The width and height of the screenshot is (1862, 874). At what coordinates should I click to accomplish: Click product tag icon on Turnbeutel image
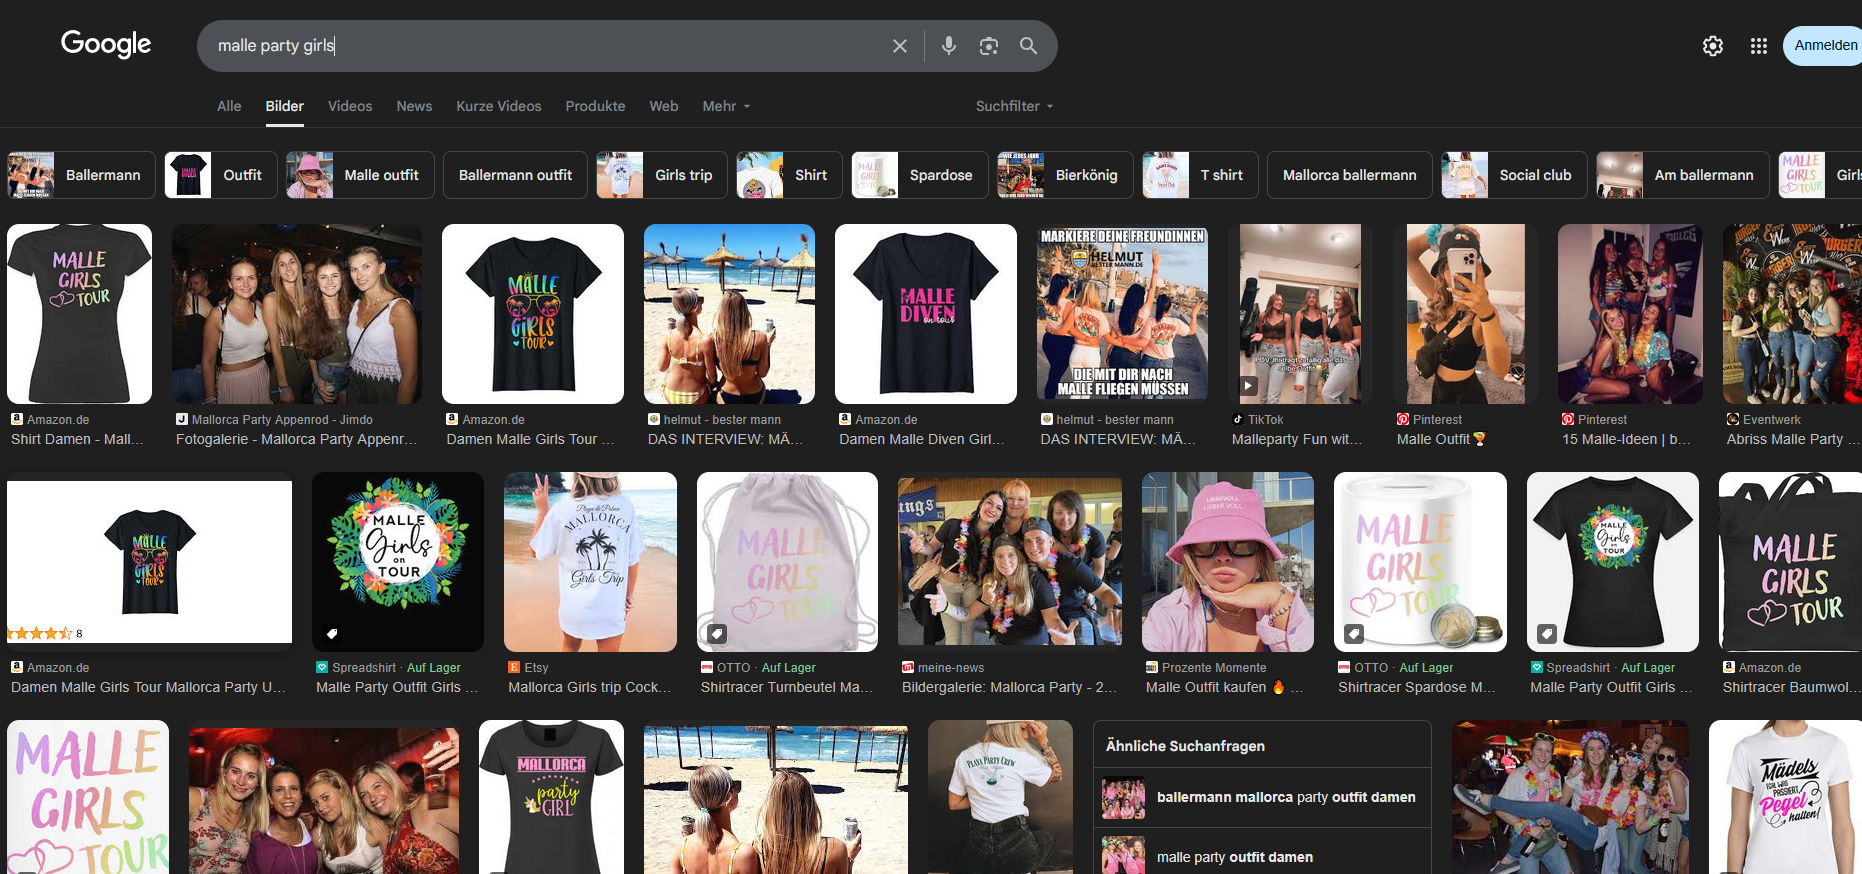tap(717, 633)
